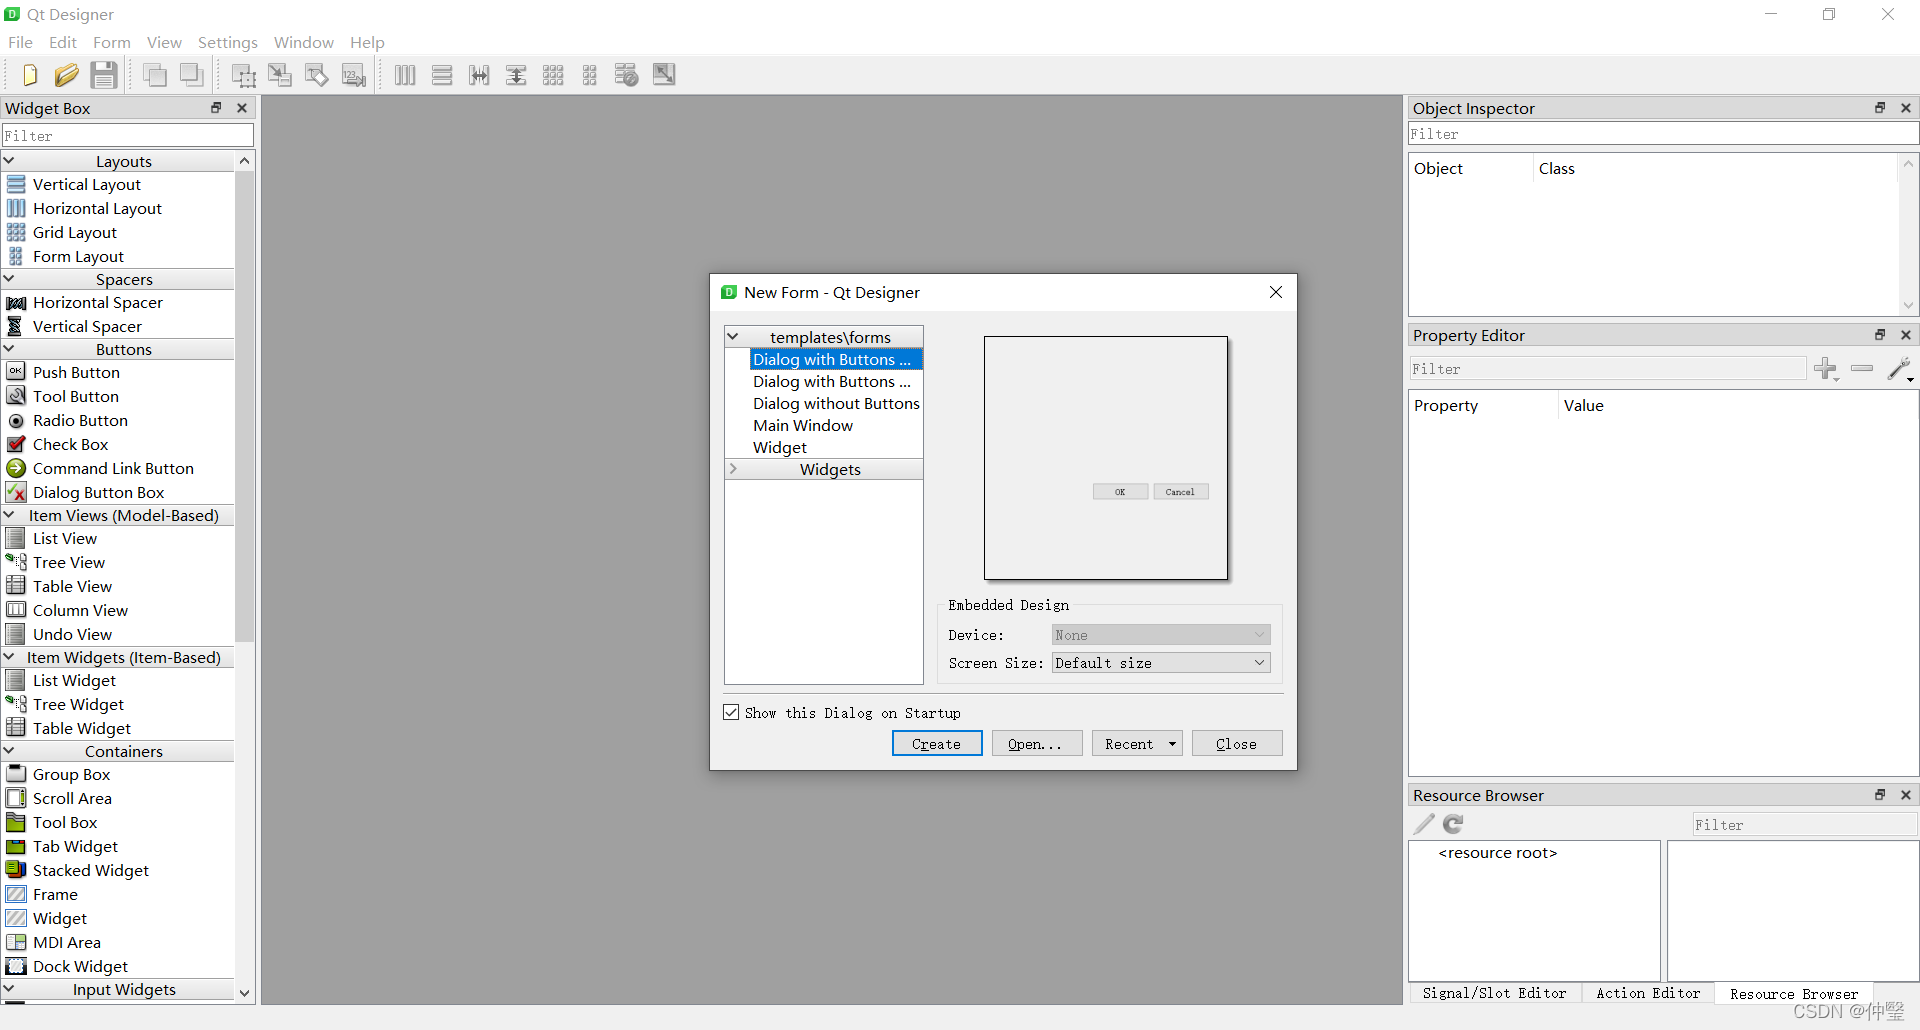The height and width of the screenshot is (1030, 1920).
Task: Click the Property Editor remove property minus icon
Action: (1862, 369)
